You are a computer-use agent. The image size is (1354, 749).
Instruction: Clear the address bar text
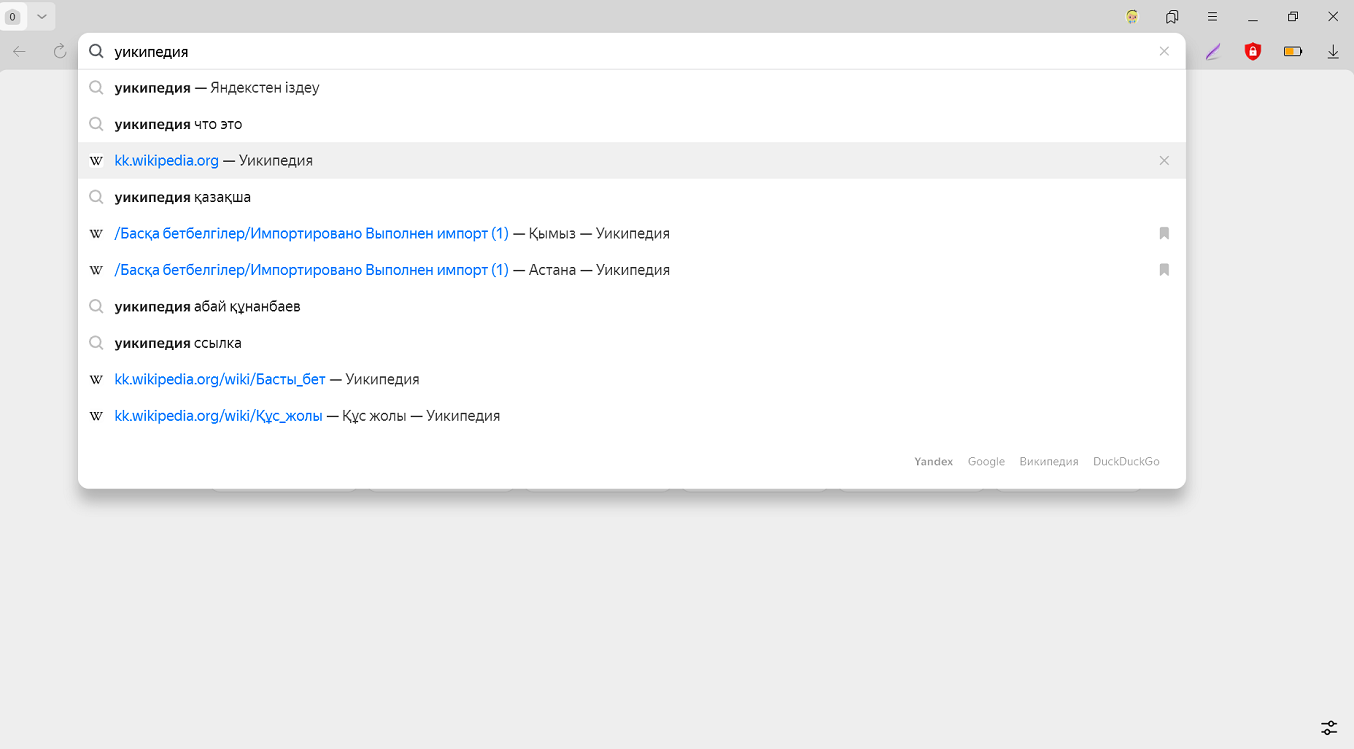click(x=1164, y=51)
